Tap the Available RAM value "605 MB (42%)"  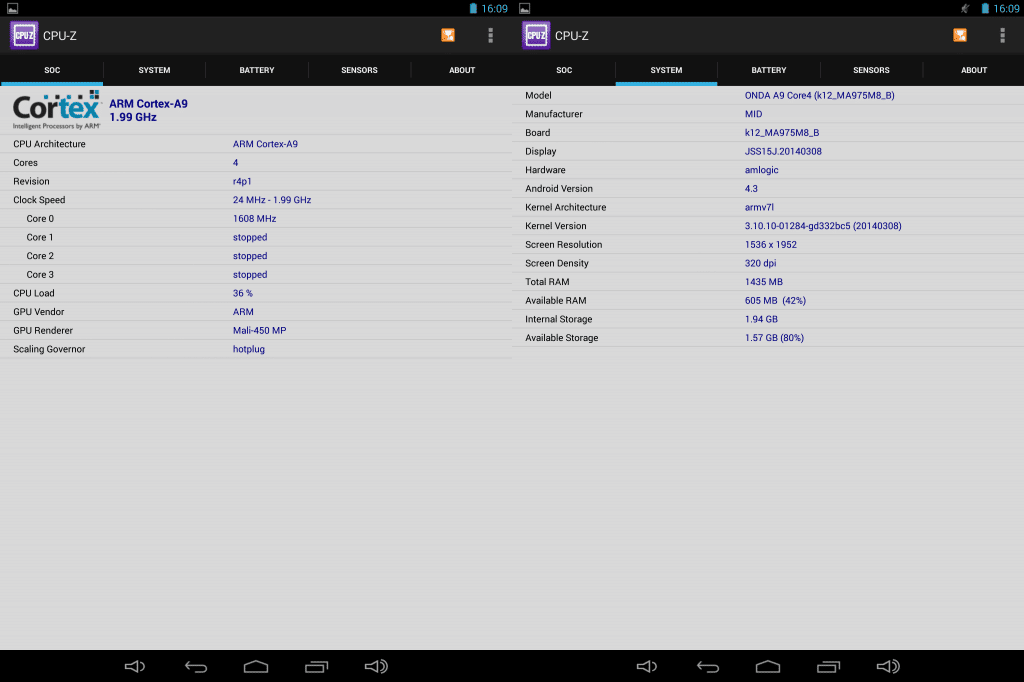[x=775, y=300]
